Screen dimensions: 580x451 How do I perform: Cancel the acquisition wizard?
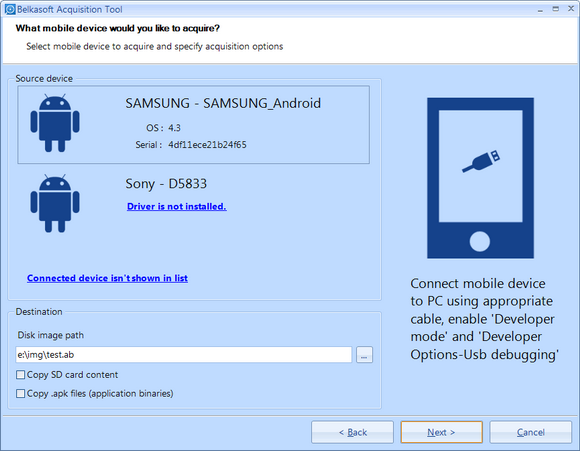[x=530, y=432]
